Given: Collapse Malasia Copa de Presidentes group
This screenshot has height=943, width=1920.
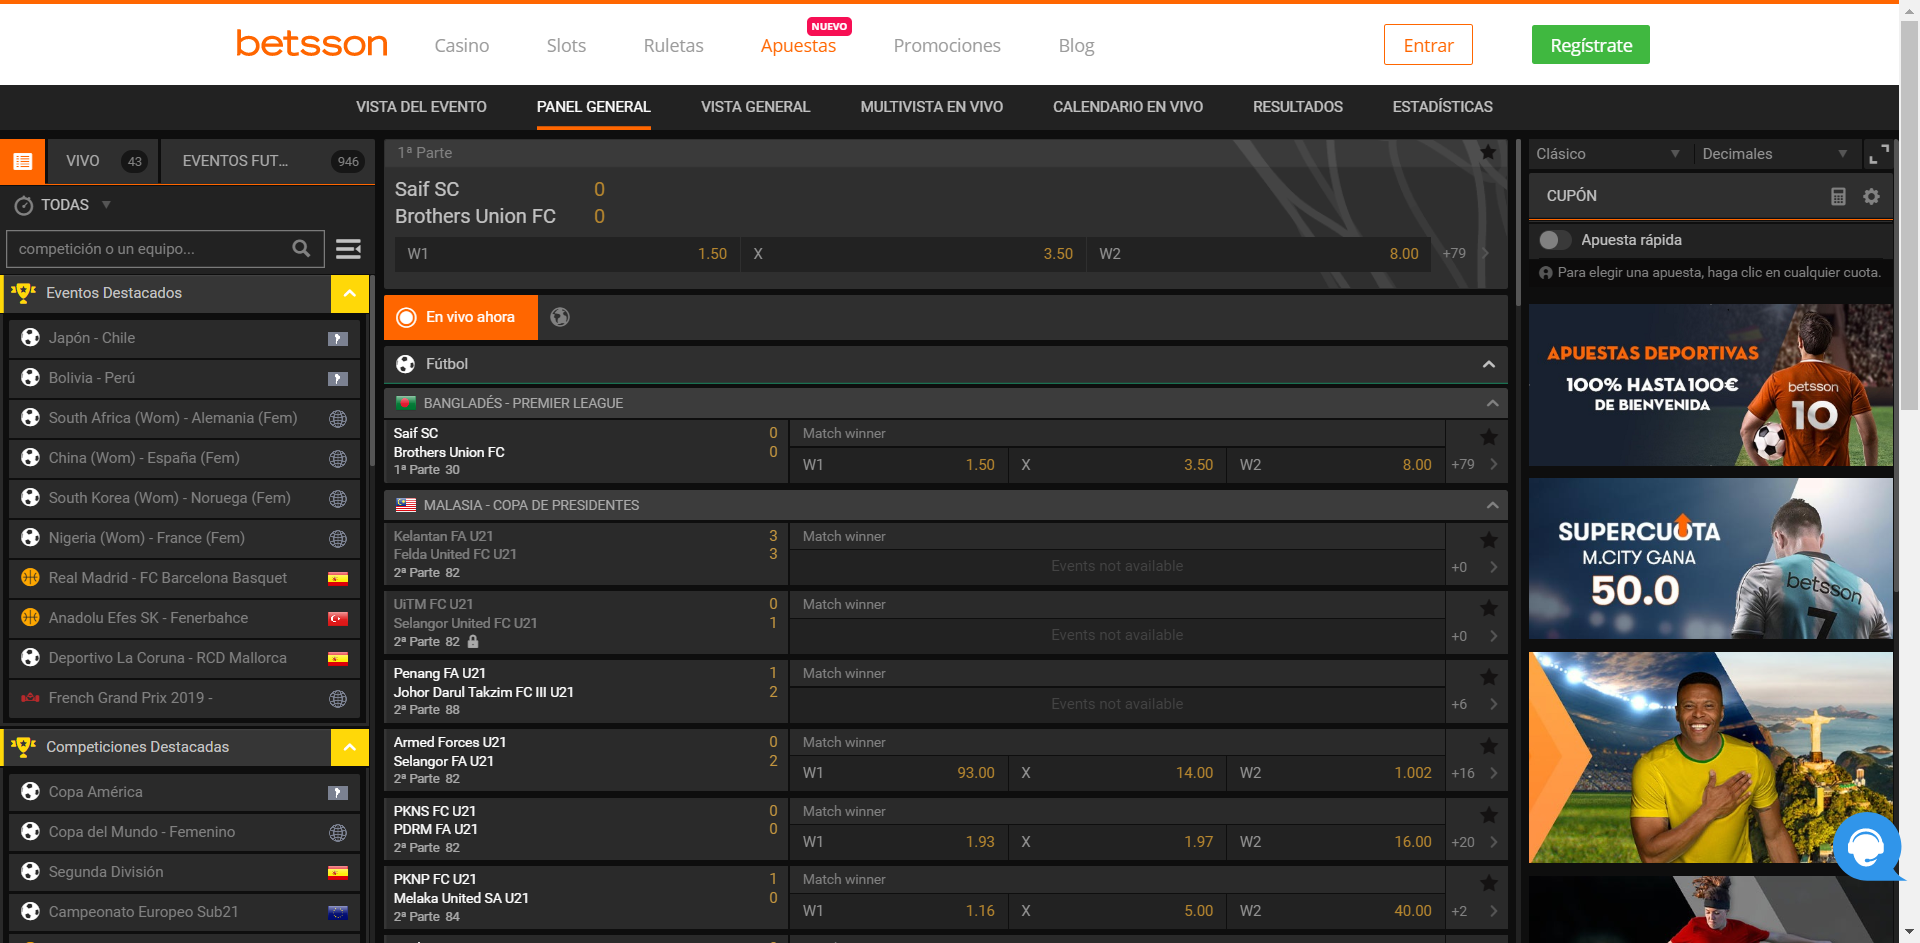Looking at the screenshot, I should pyautogui.click(x=1492, y=505).
